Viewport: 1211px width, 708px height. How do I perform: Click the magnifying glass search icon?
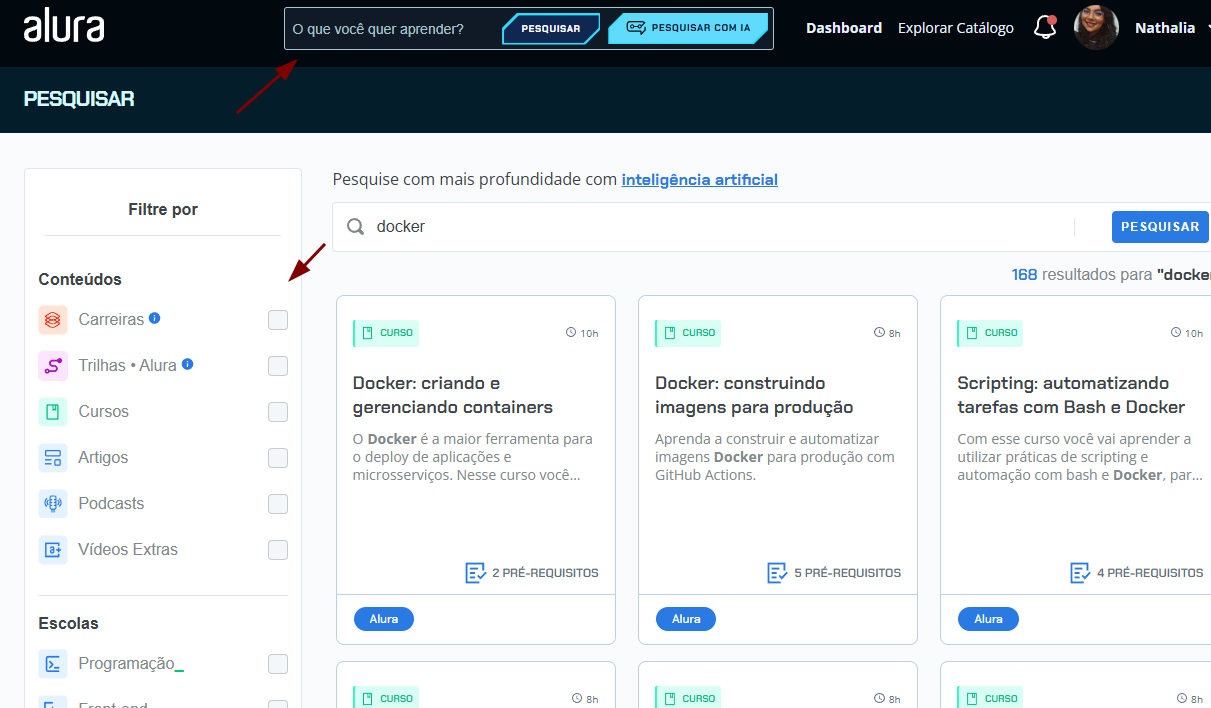[355, 226]
